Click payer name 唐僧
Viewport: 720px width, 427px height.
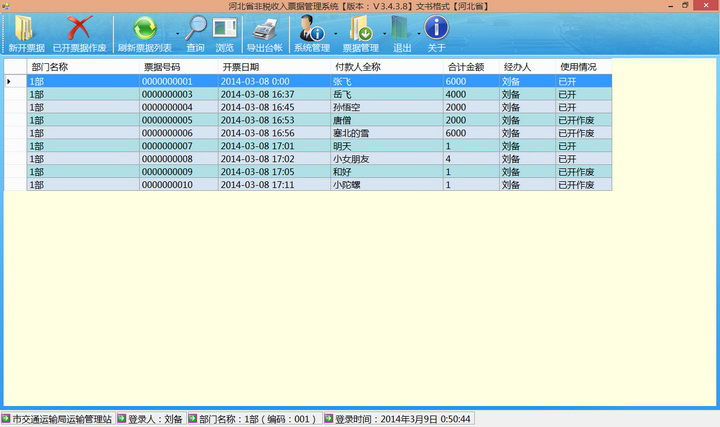(342, 120)
